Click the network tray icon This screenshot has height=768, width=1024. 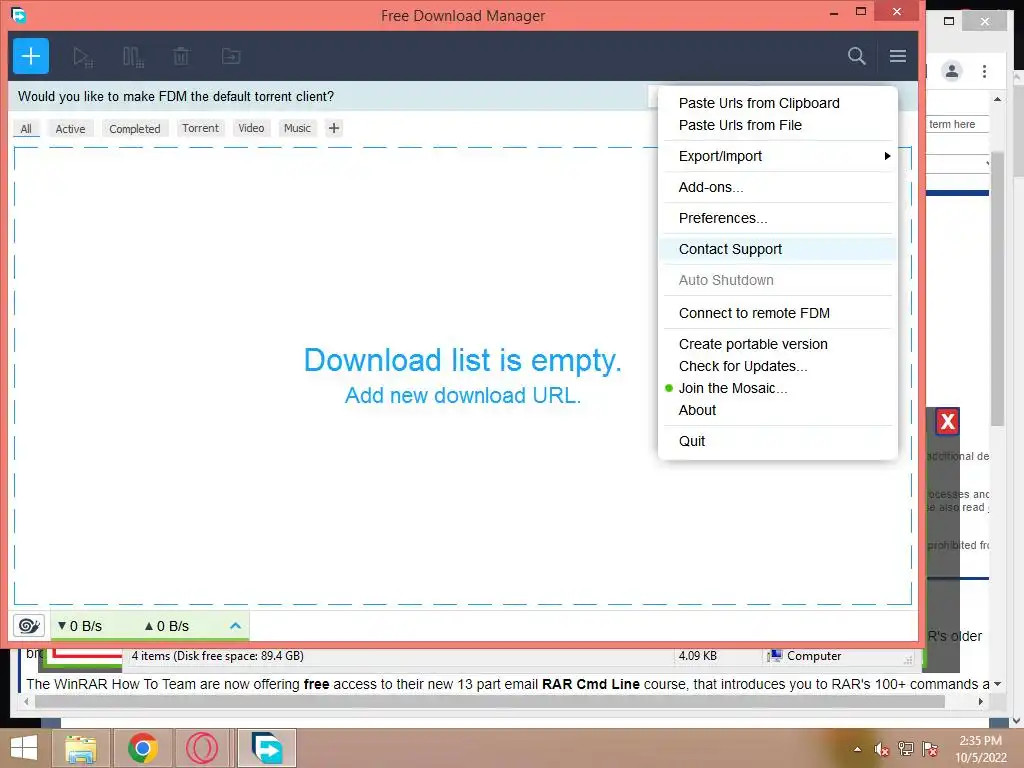point(906,749)
